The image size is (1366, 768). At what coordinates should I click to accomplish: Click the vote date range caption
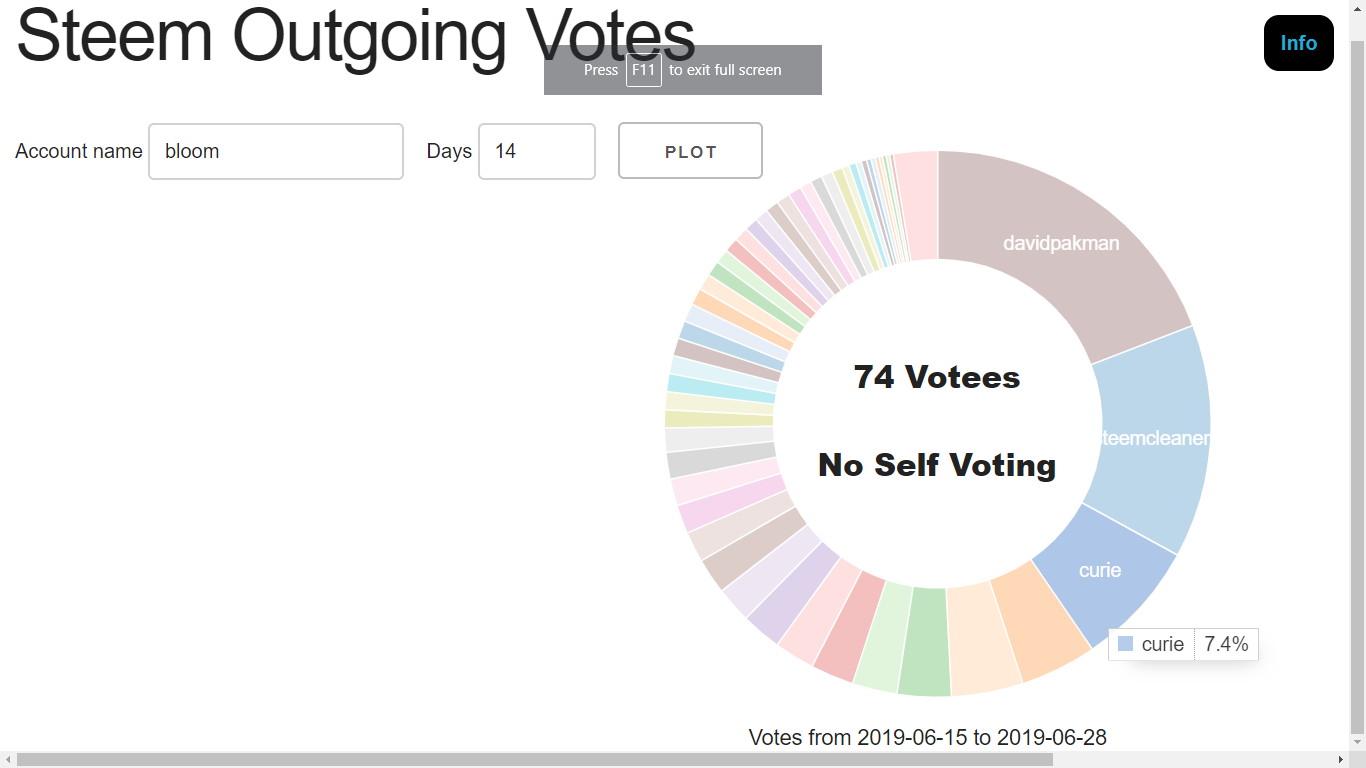928,738
